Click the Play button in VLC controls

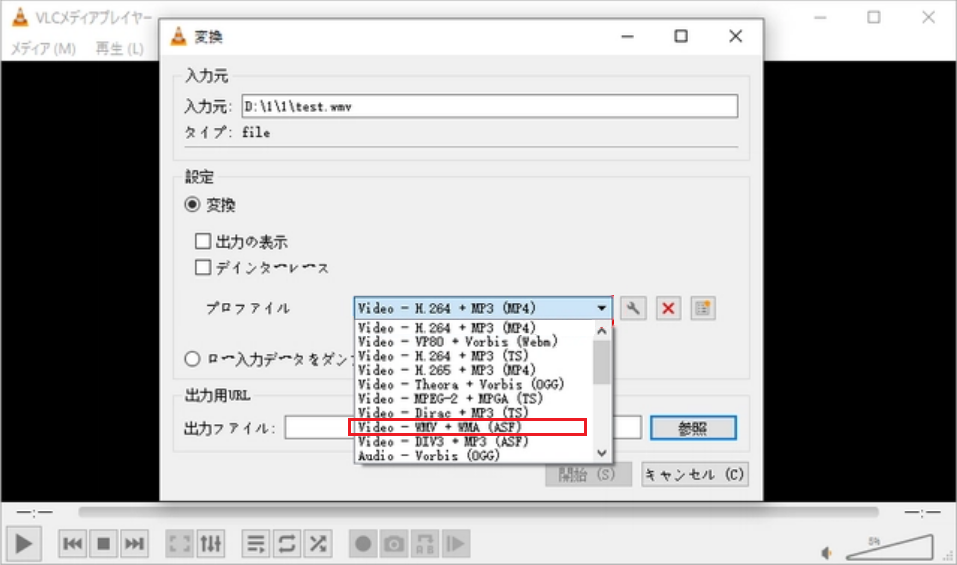click(x=24, y=544)
